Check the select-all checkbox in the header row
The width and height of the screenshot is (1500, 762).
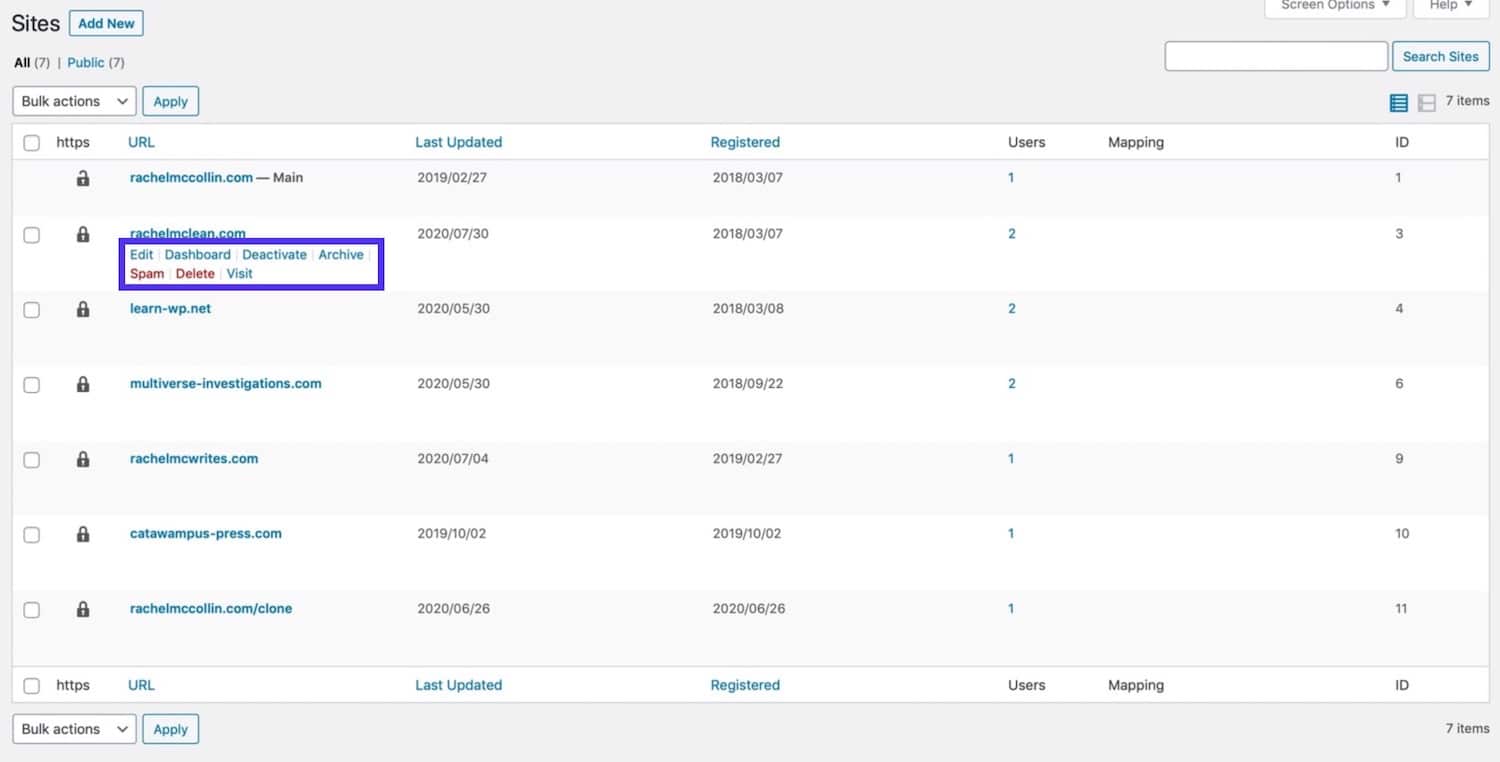(31, 142)
